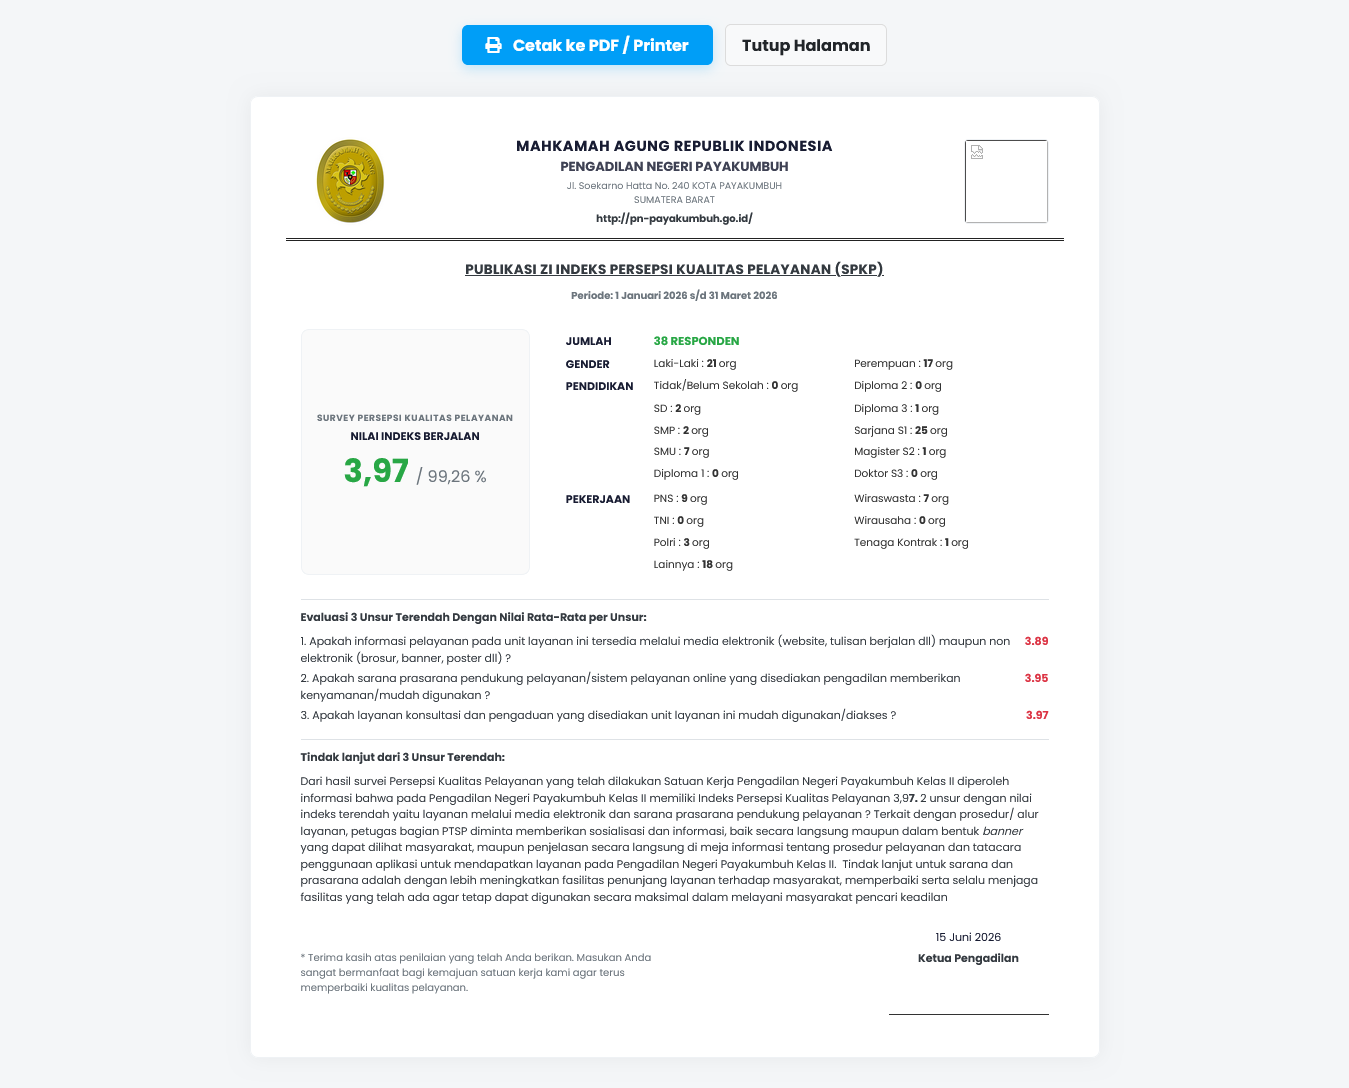
Task: Click the NILAI INDEKS BERJALAN card title
Action: (x=415, y=436)
